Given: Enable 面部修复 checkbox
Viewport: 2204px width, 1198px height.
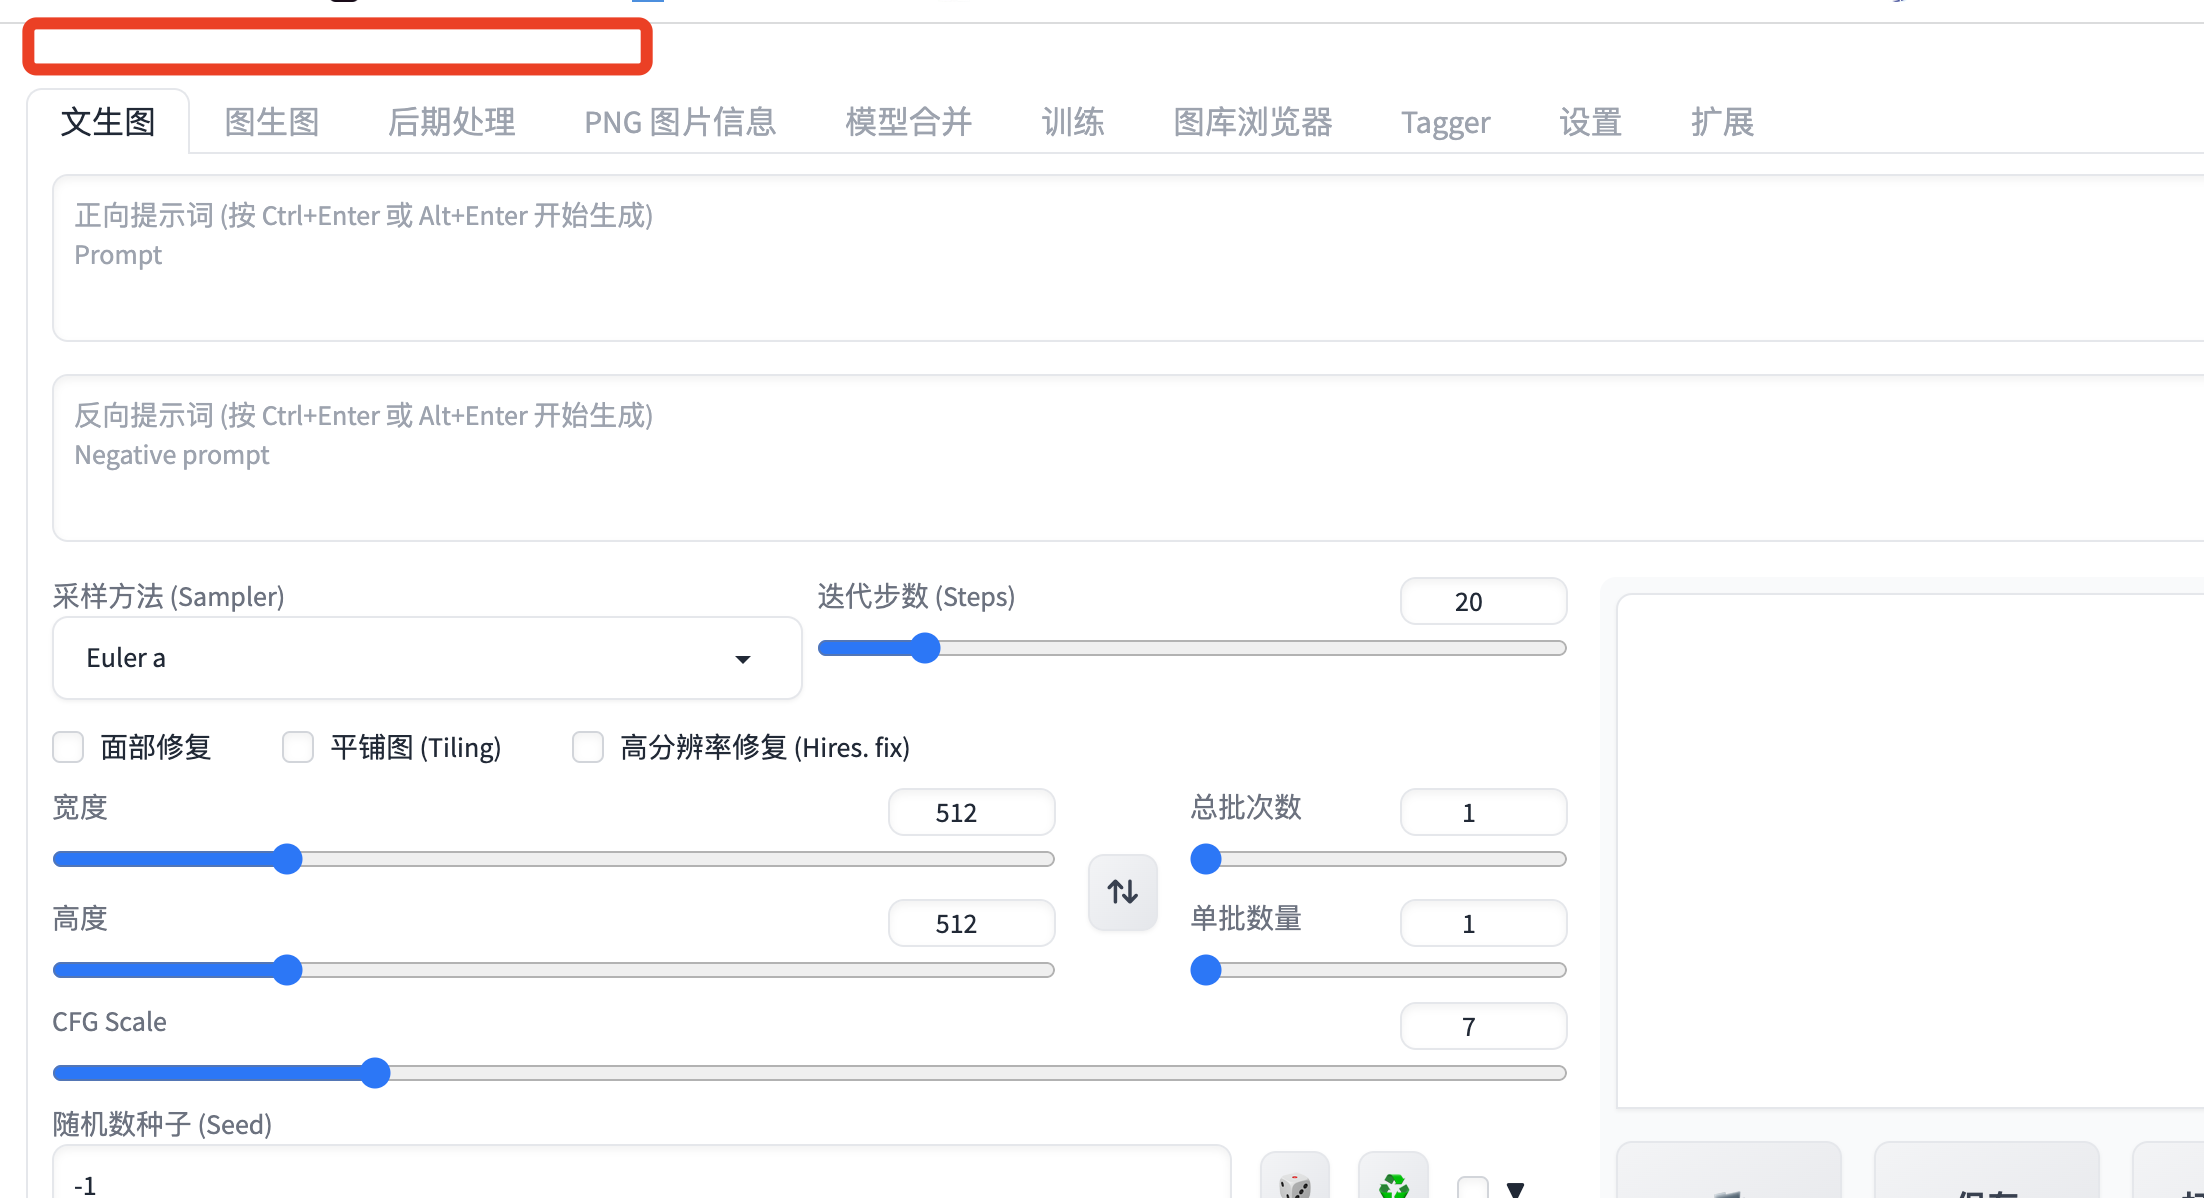Looking at the screenshot, I should 68,747.
